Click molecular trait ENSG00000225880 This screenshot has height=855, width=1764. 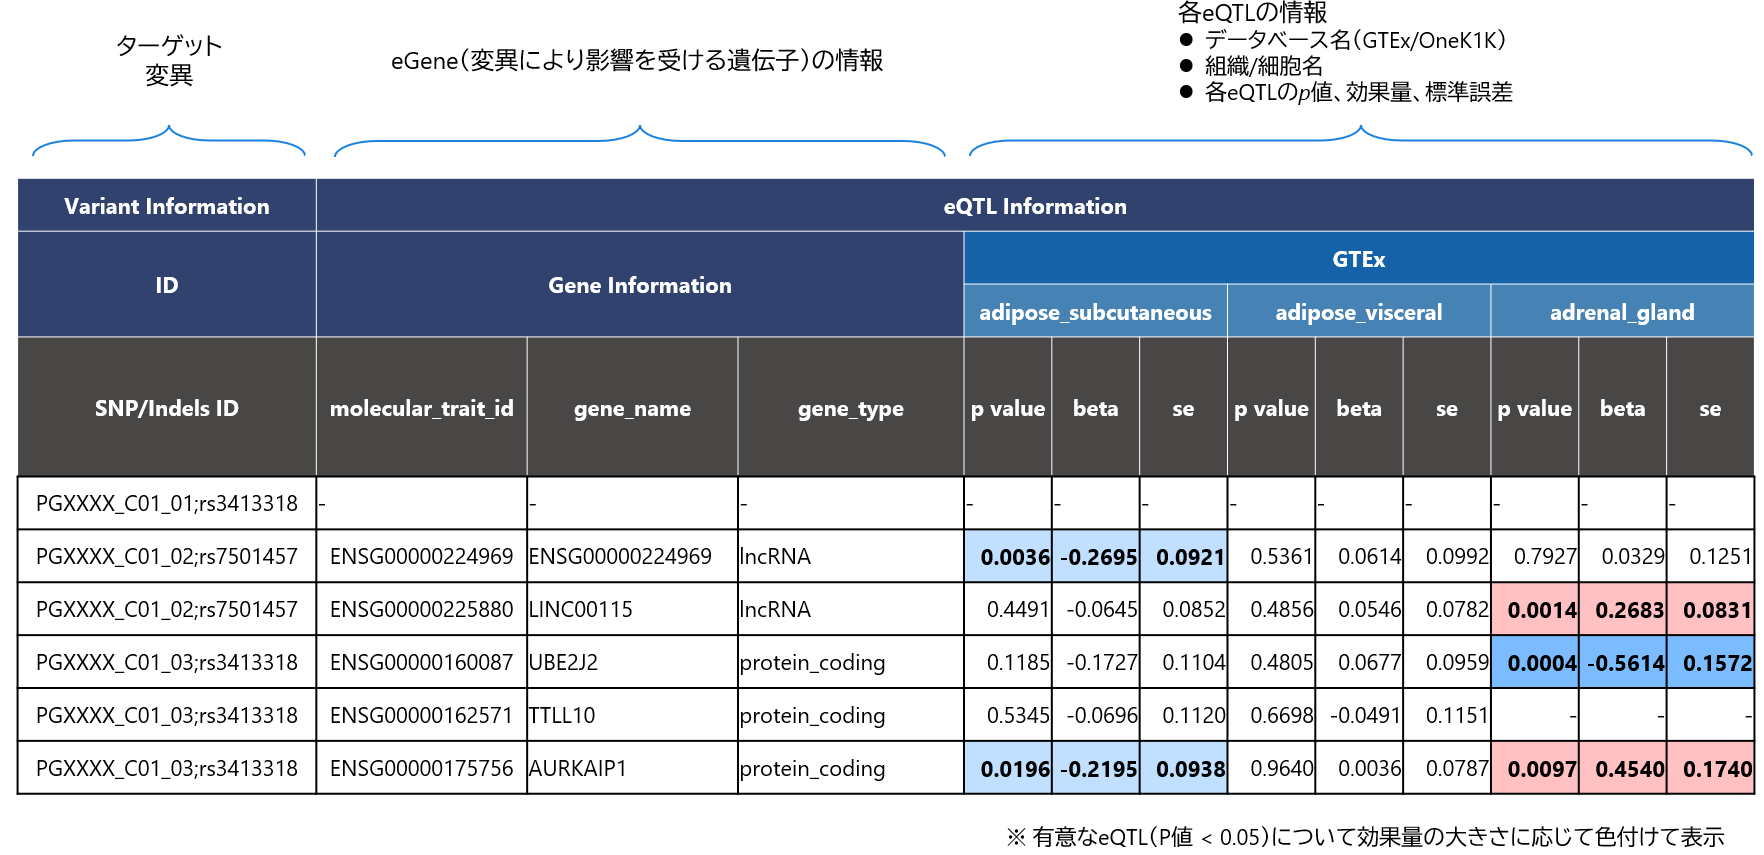pyautogui.click(x=422, y=609)
